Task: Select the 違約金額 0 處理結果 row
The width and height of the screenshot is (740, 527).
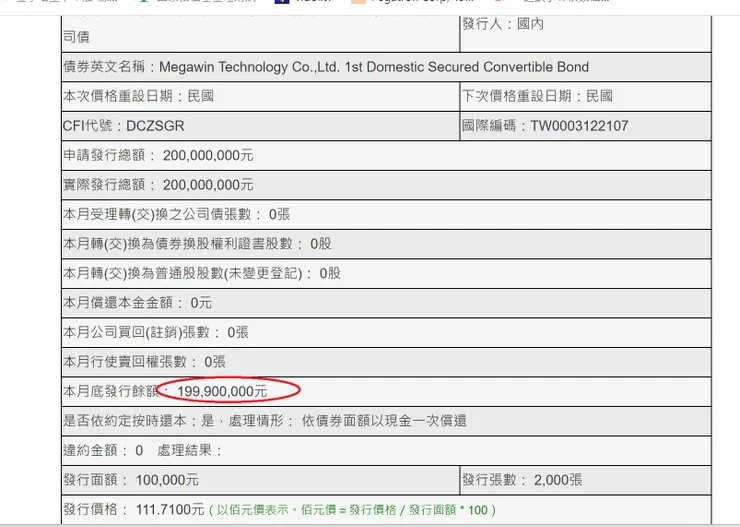Action: pyautogui.click(x=386, y=451)
